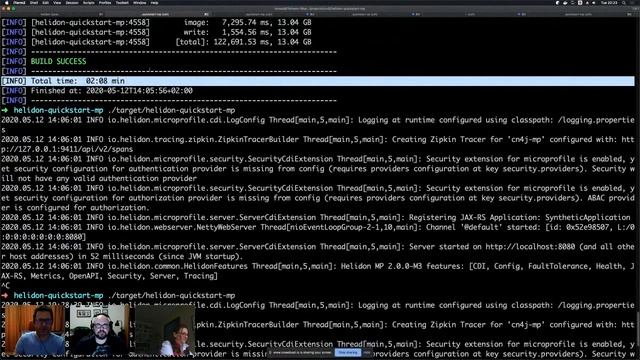Select the highlighted Total time 02:08 min line
Image resolution: width=640 pixels, height=360 pixels.
click(x=318, y=81)
